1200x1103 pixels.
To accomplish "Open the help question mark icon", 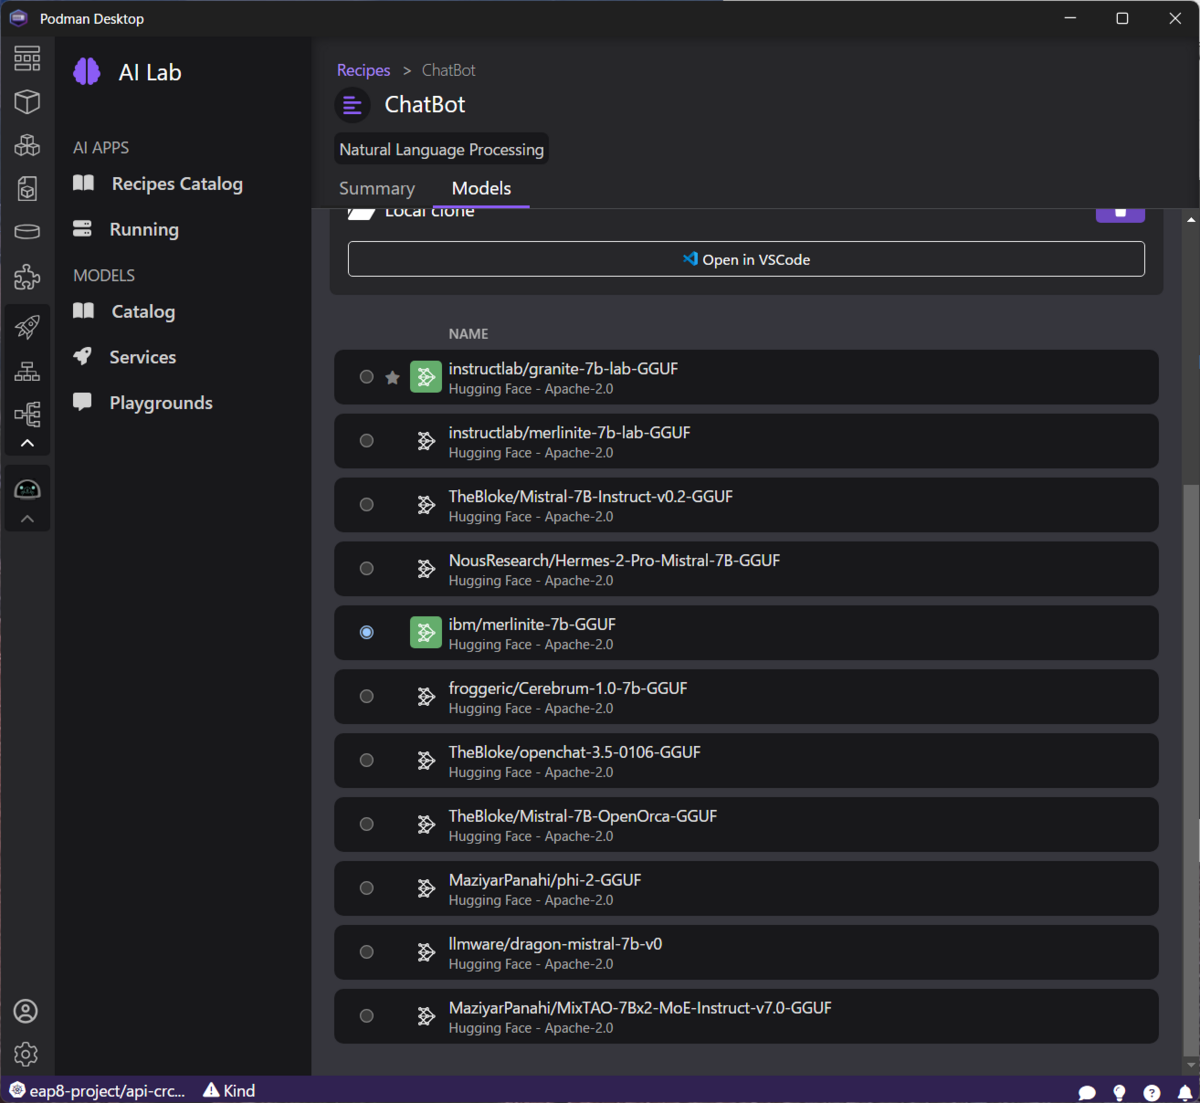I will click(x=1152, y=1092).
